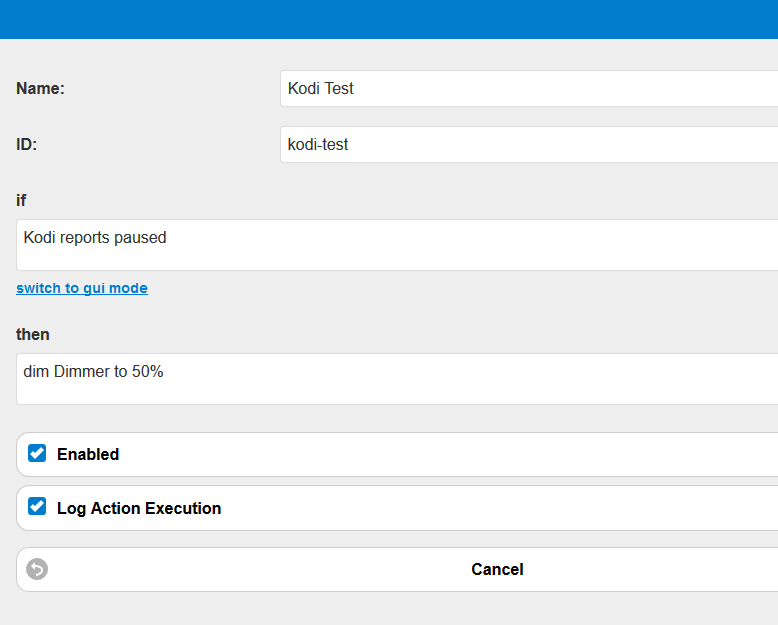
Task: Click empty gray area below Cancel button
Action: [x=389, y=609]
